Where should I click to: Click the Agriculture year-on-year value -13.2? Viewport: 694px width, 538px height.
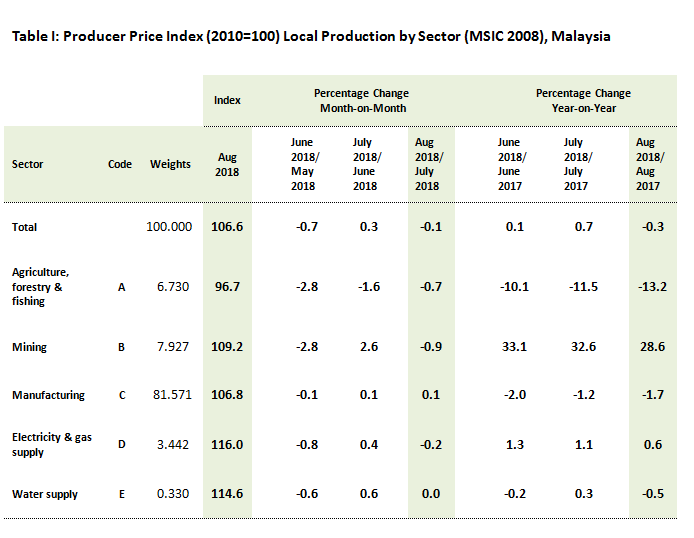tap(651, 287)
